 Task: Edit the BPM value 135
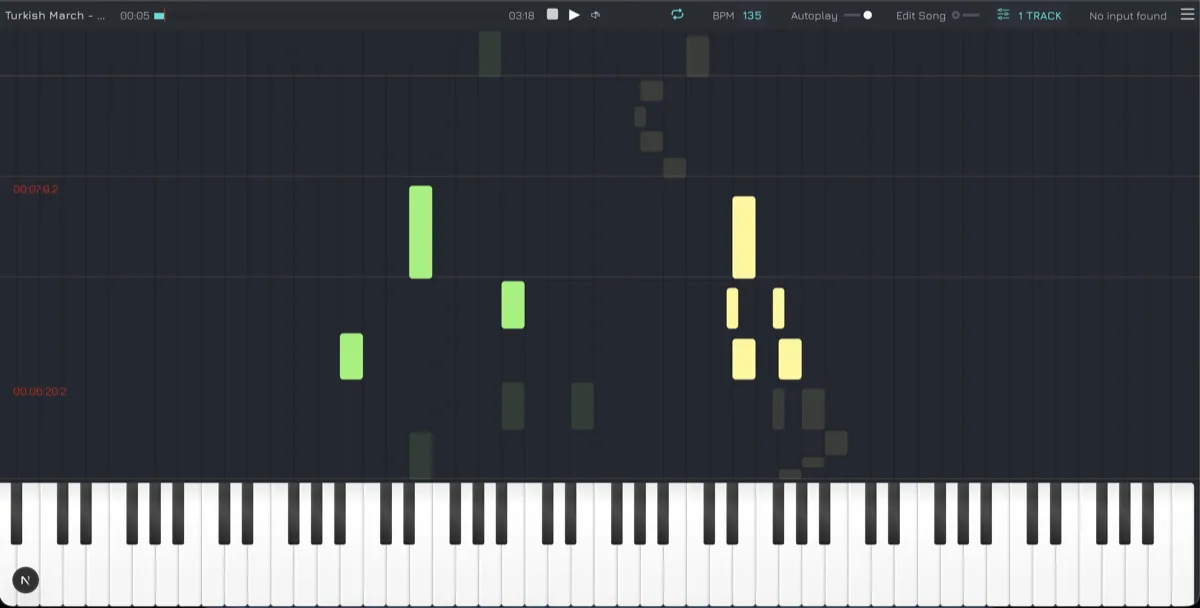click(752, 16)
